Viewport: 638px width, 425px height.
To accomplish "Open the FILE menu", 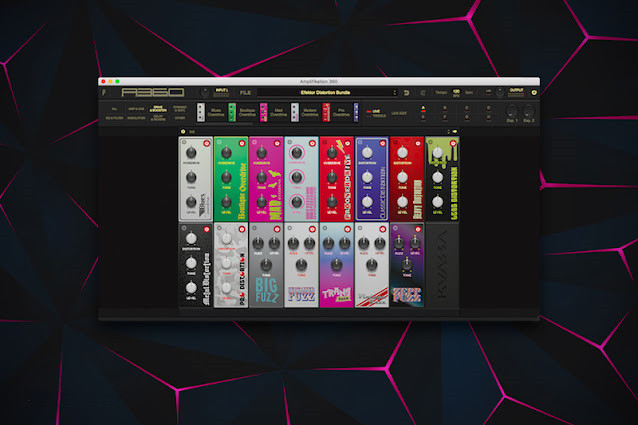I will 245,93.
